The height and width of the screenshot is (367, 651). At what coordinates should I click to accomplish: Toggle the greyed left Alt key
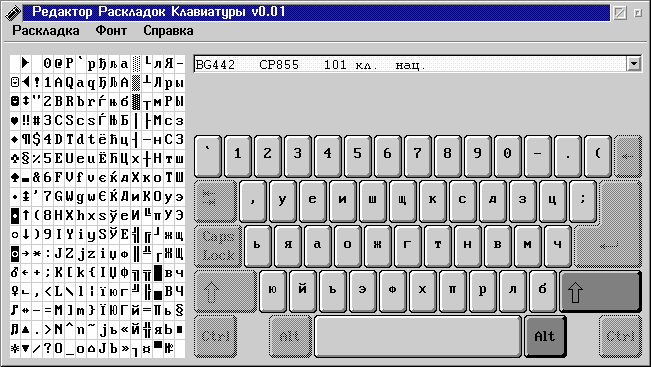click(290, 336)
